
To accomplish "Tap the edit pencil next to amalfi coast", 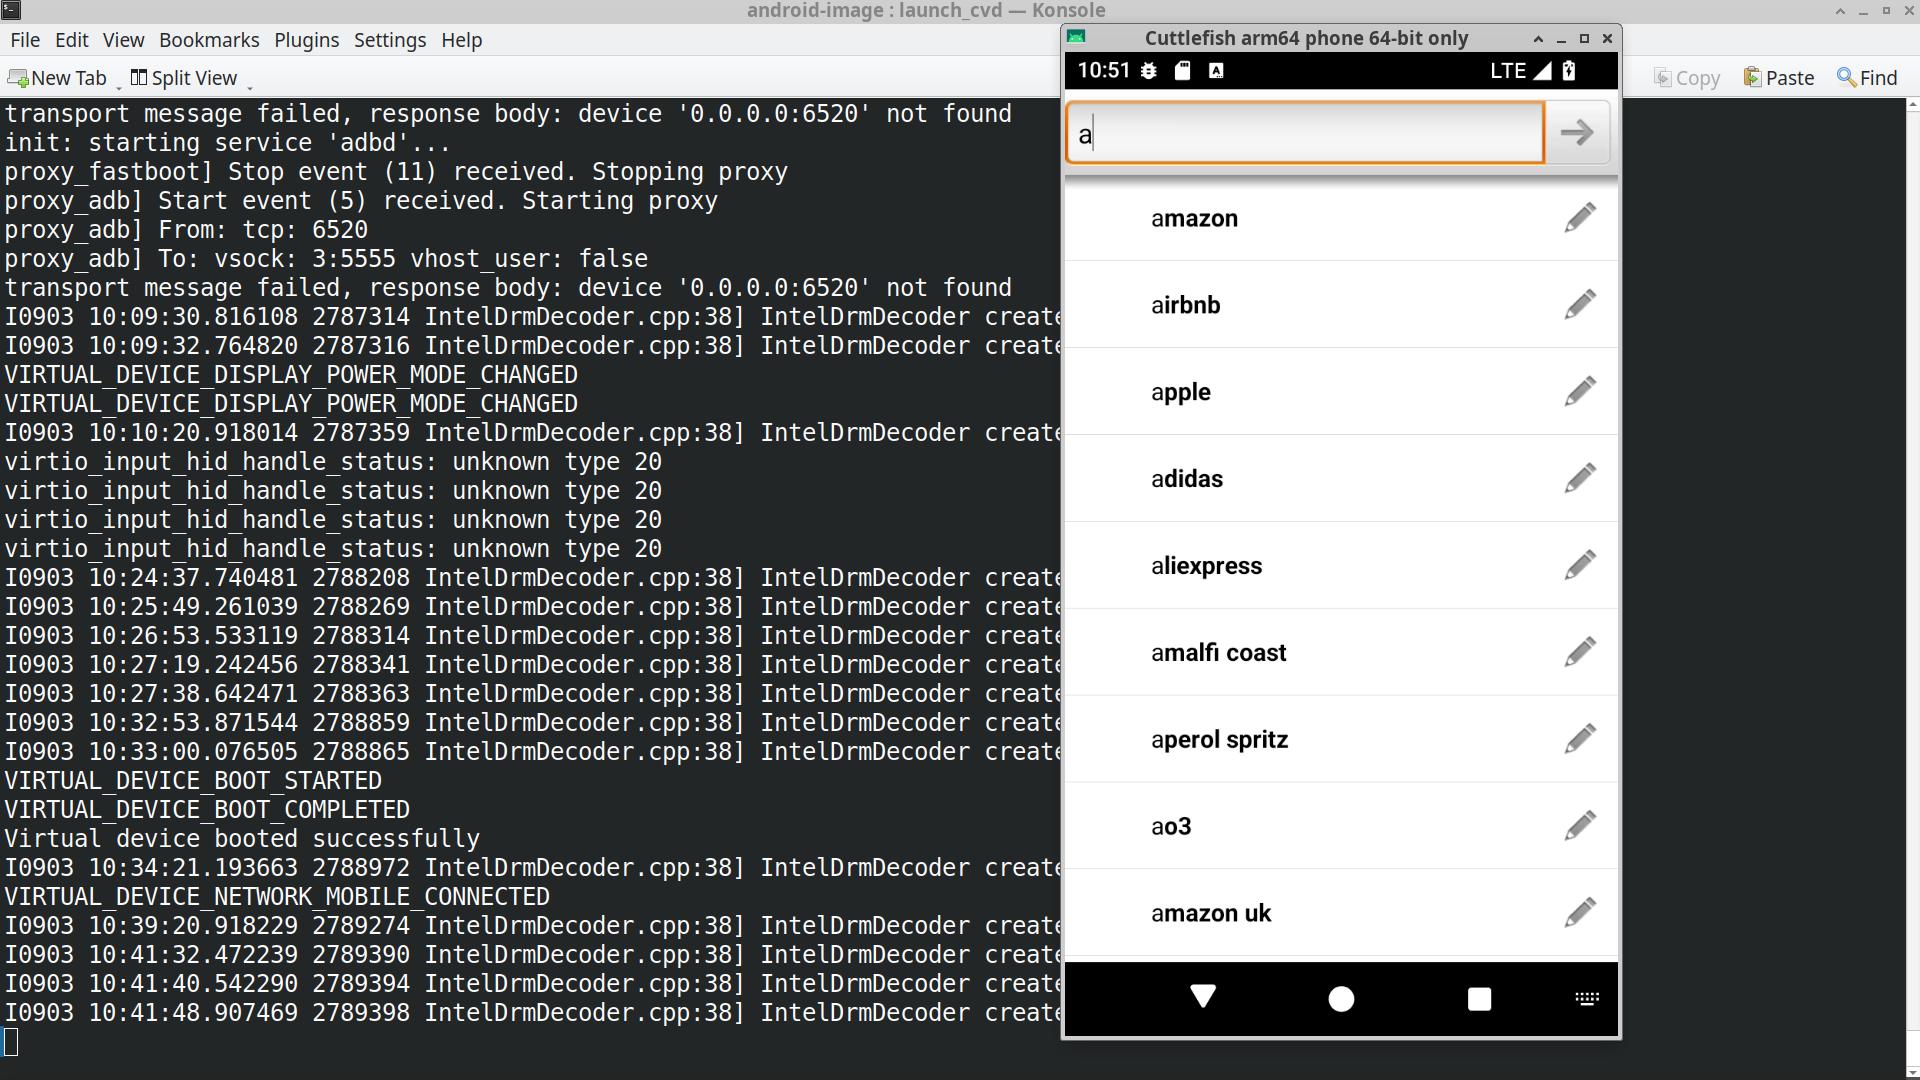I will [x=1580, y=653].
